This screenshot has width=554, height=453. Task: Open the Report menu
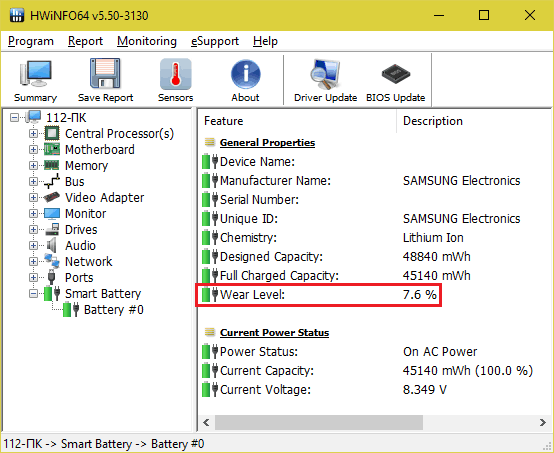coord(85,41)
